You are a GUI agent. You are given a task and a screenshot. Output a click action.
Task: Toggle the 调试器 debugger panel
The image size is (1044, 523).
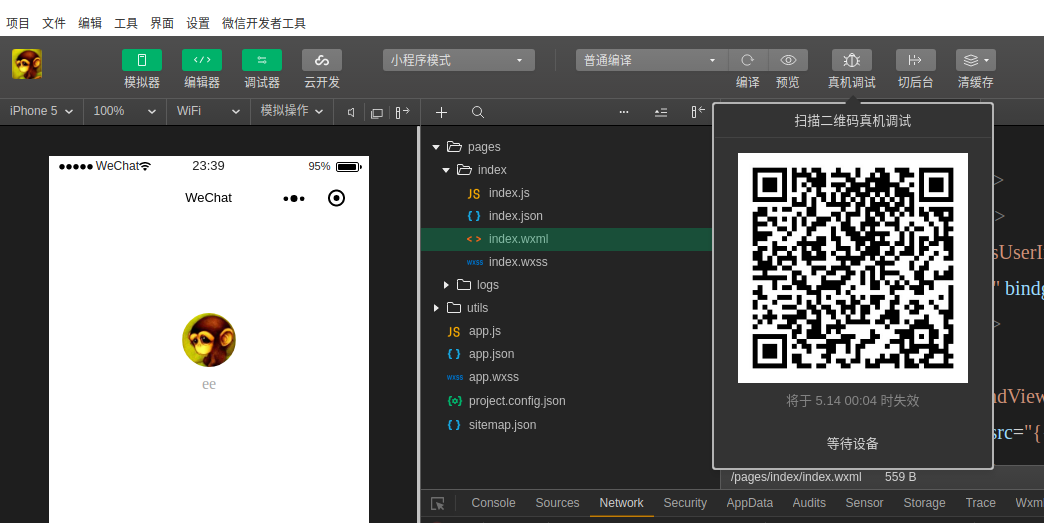(262, 60)
